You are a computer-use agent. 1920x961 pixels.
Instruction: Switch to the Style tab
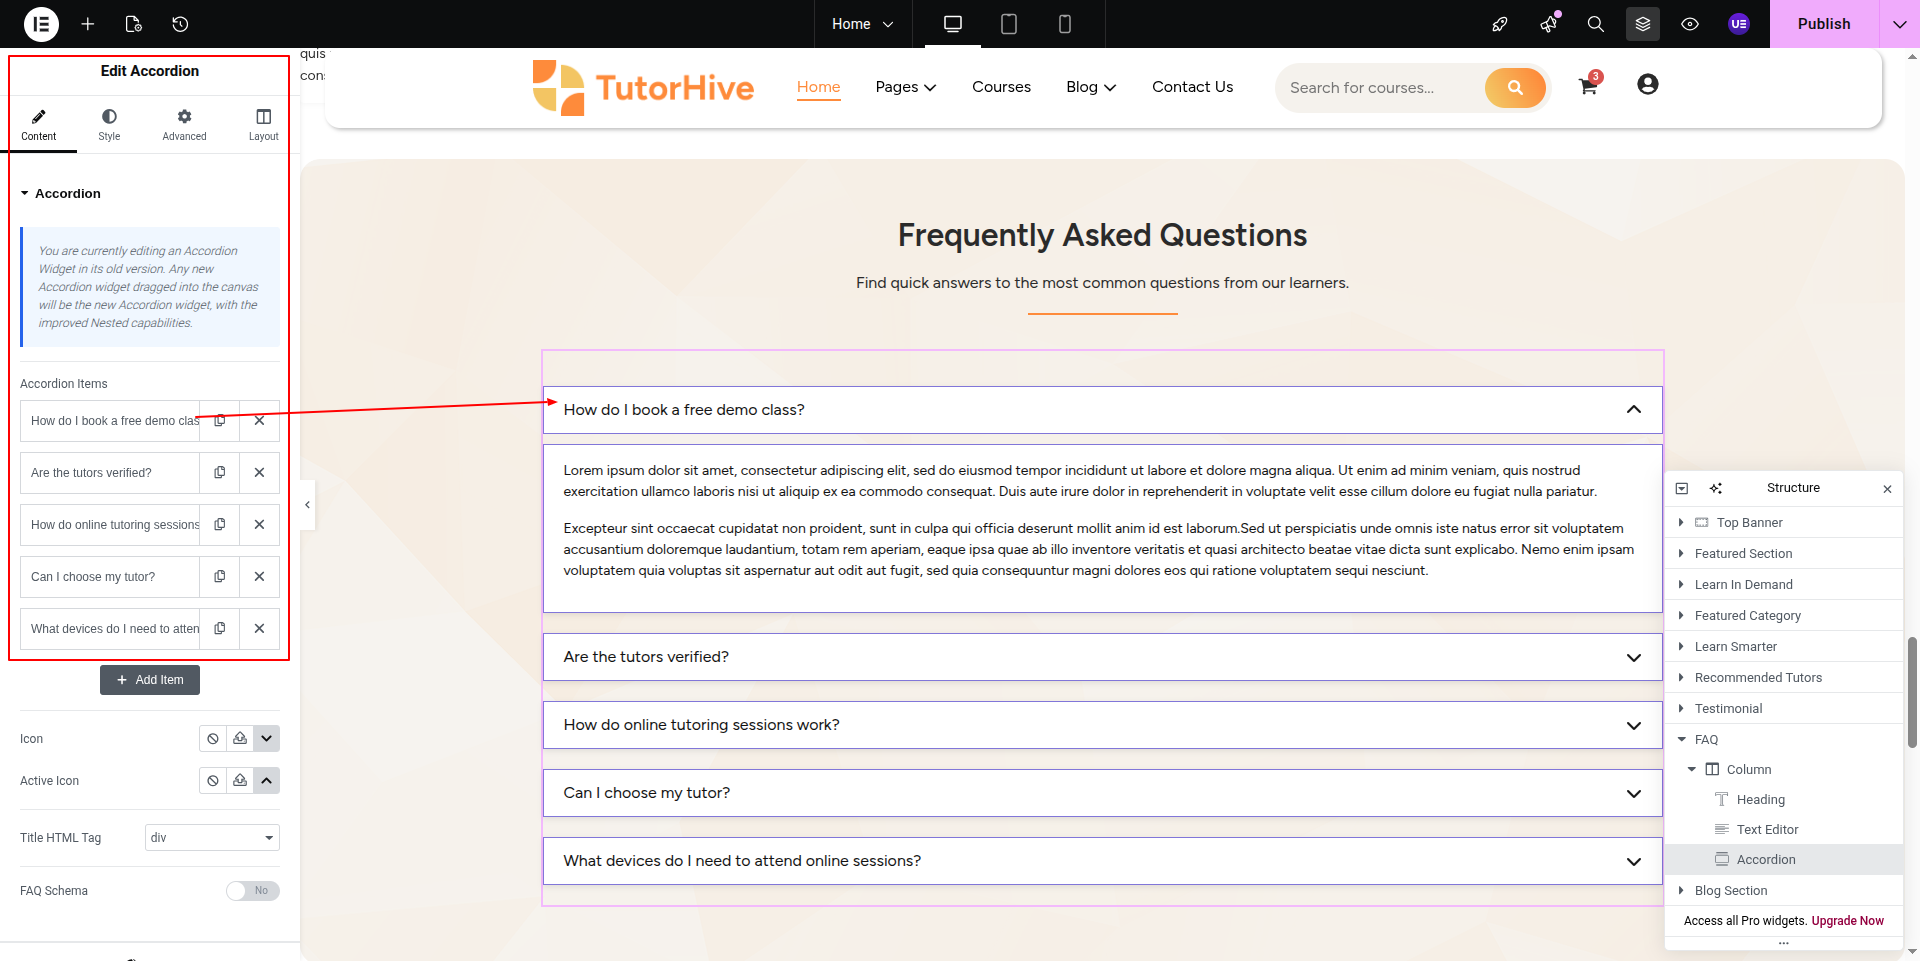pos(109,124)
